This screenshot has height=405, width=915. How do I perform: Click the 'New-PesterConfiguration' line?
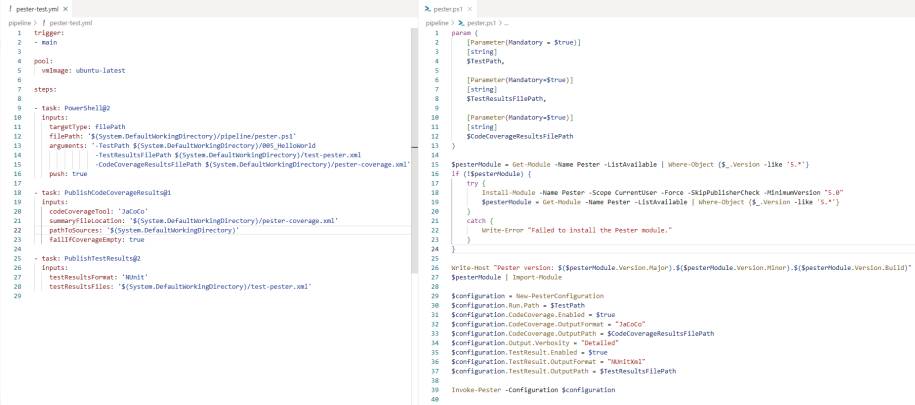pyautogui.click(x=528, y=296)
